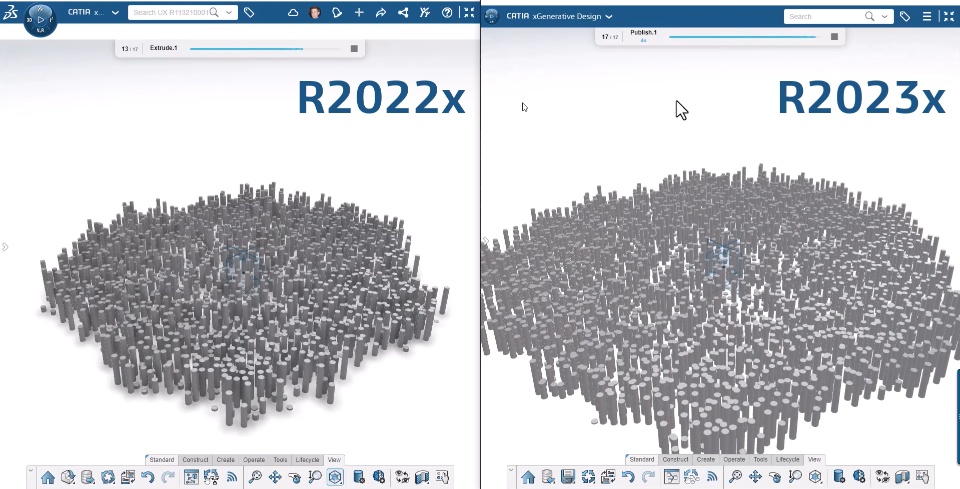Click the tag icon in the R2022x top bar
The width and height of the screenshot is (960, 489).
pyautogui.click(x=249, y=12)
